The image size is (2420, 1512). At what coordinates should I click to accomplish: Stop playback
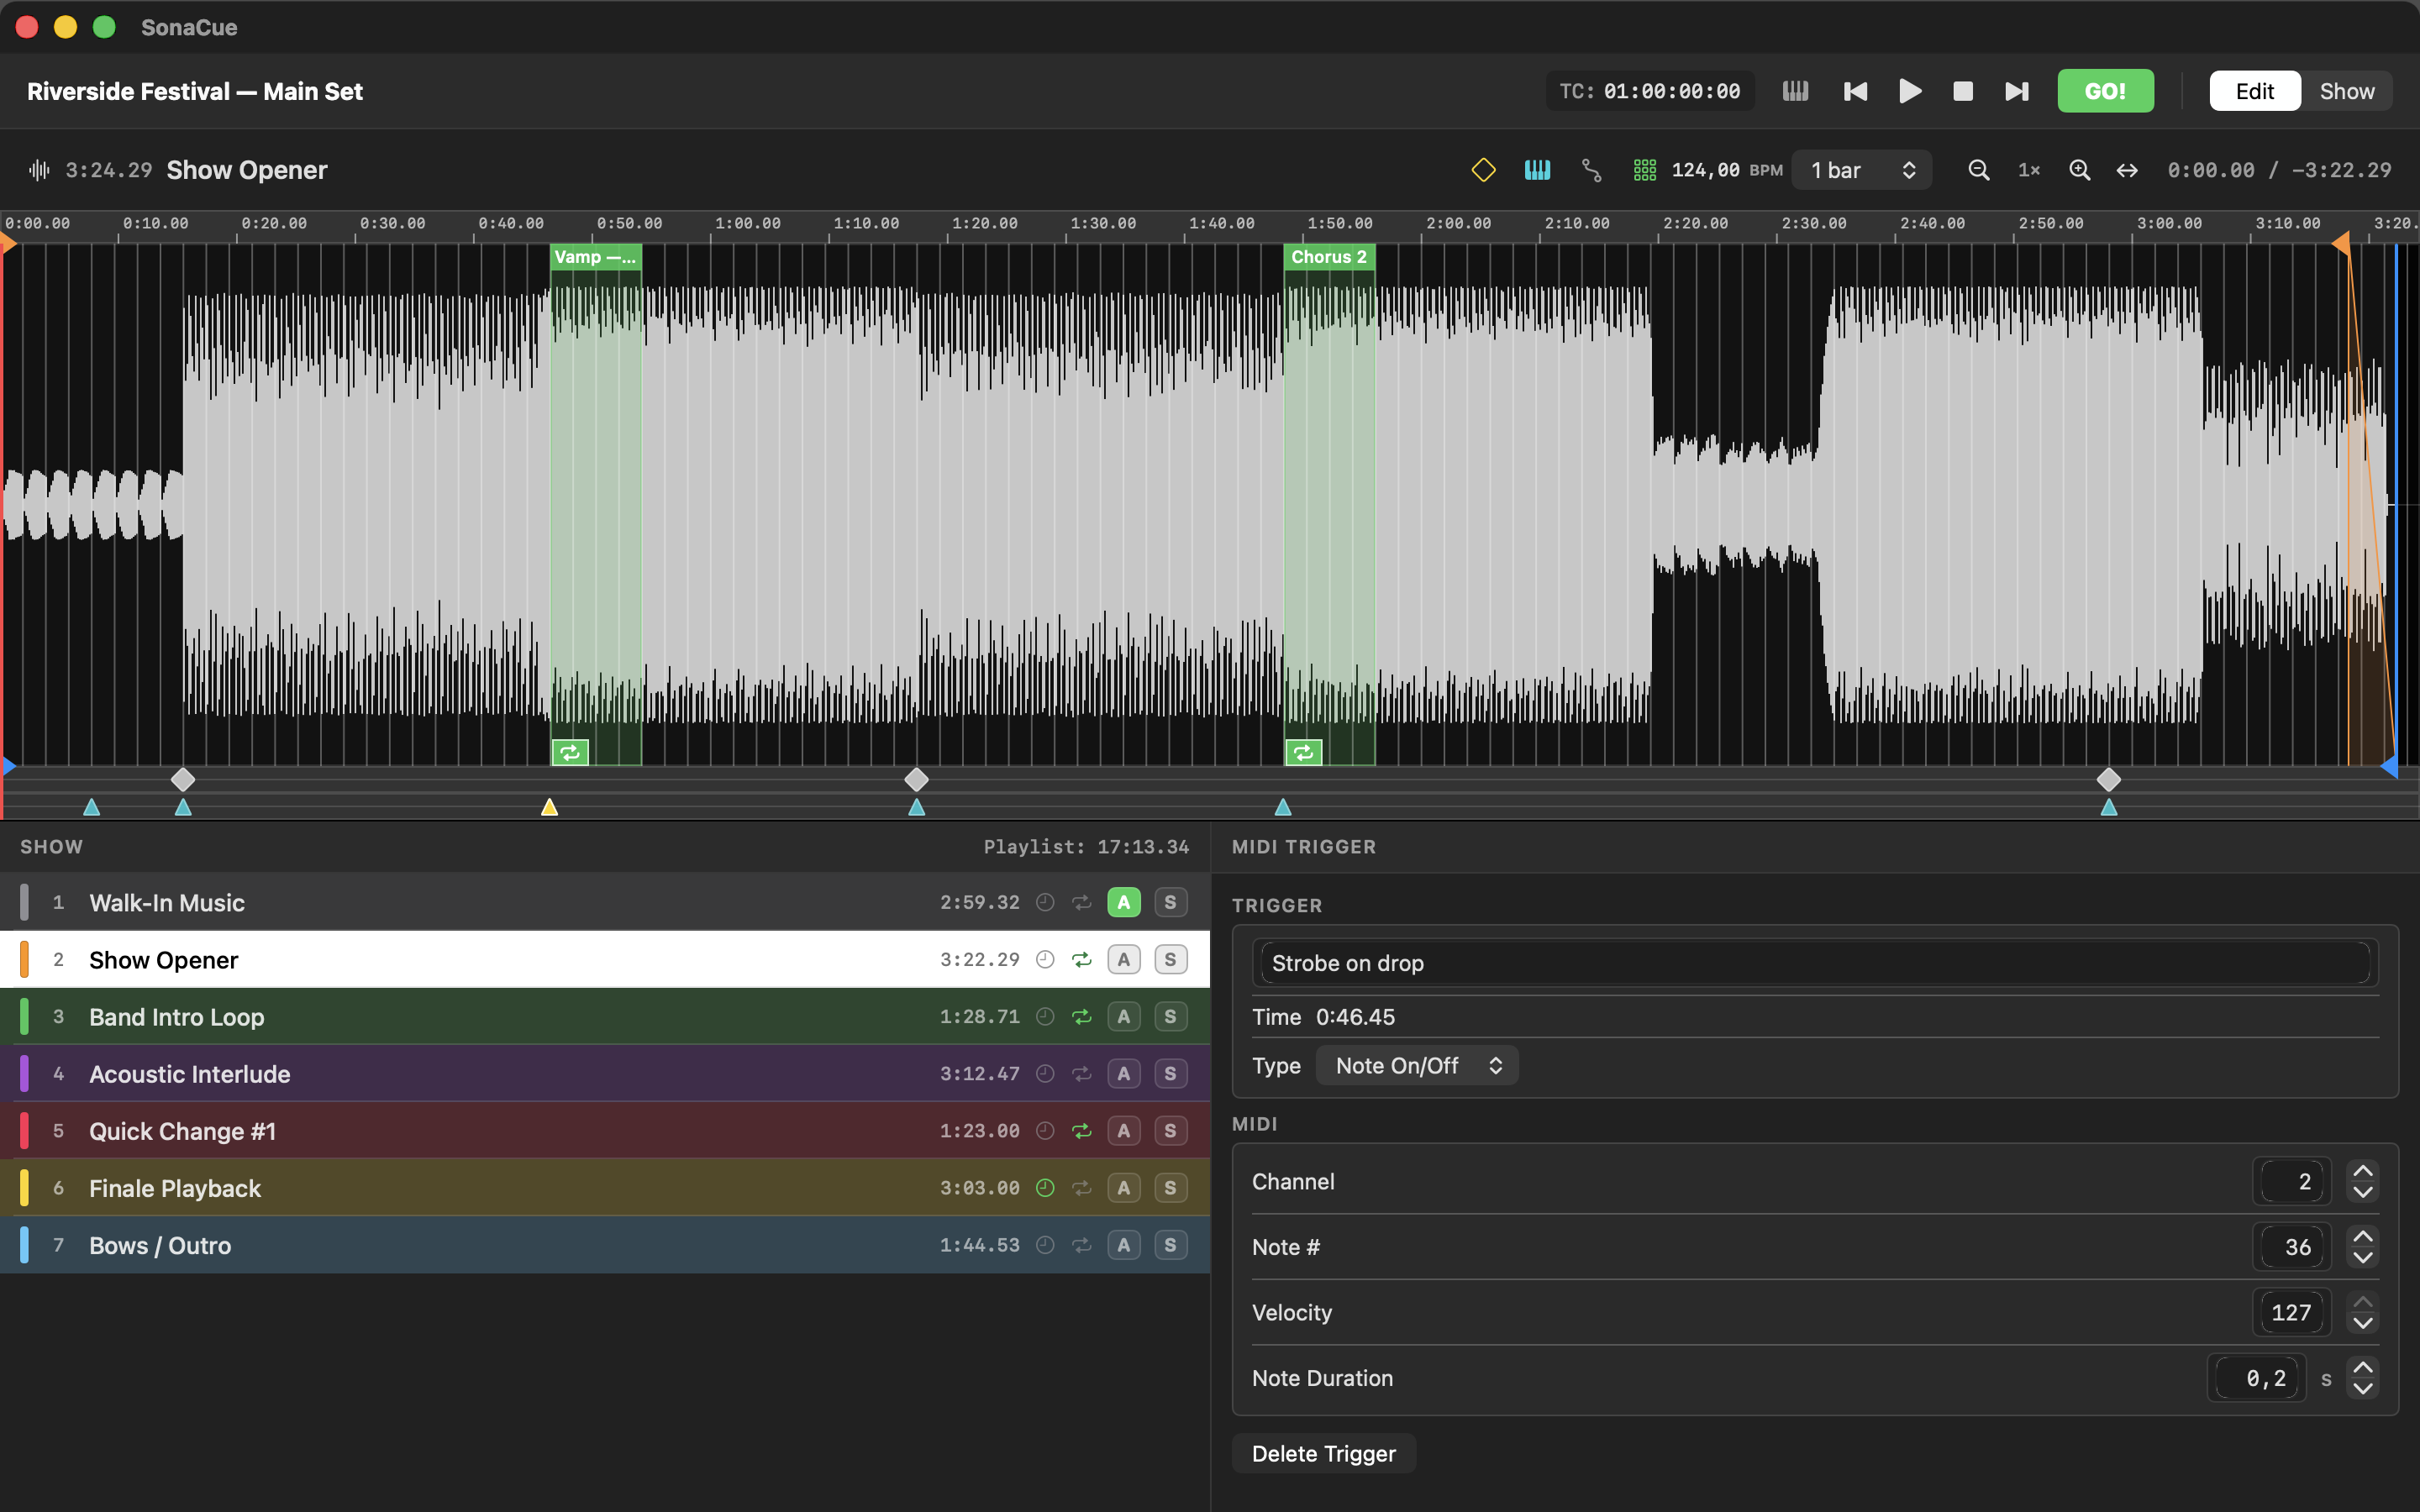(x=1963, y=91)
